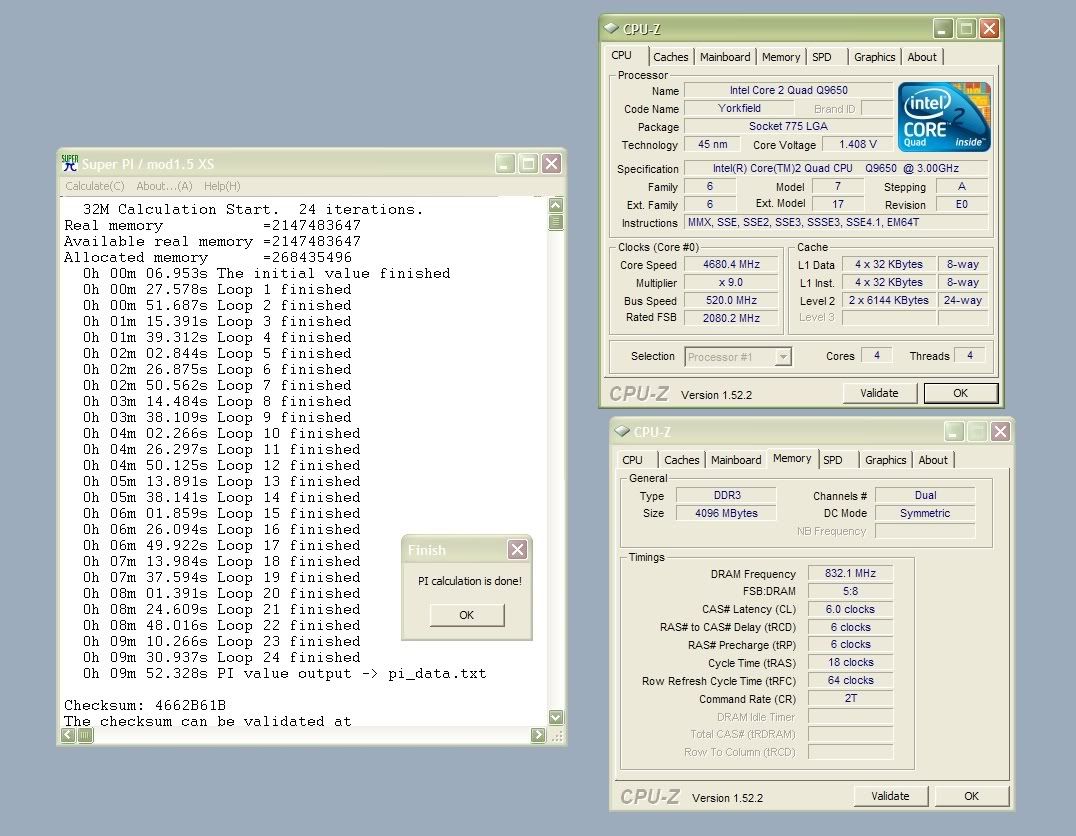1076x836 pixels.
Task: Switch to Mainboard tab in upper CPU-Z window
Action: tap(725, 57)
